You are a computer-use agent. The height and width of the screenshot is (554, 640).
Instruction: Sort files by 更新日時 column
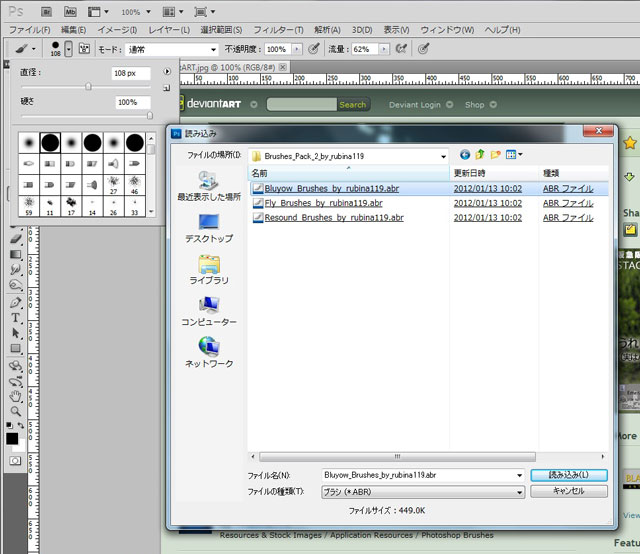494,173
